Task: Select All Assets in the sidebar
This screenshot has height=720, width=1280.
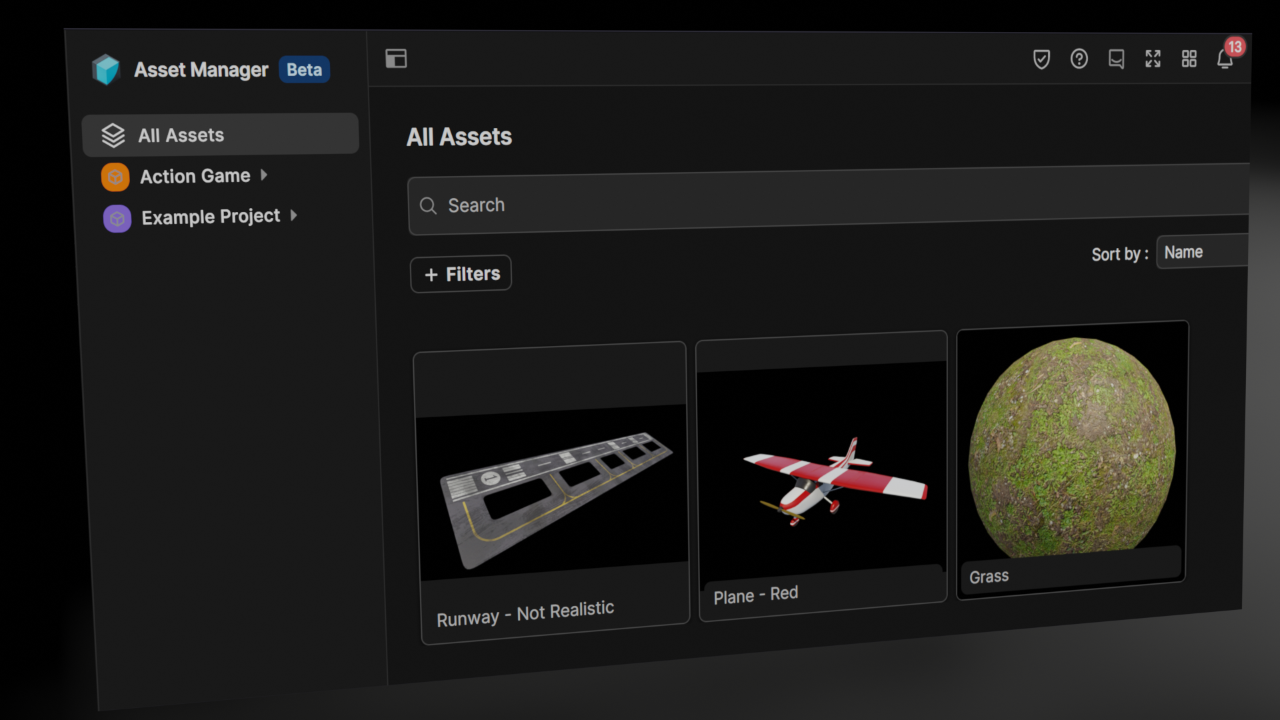Action: tap(220, 135)
